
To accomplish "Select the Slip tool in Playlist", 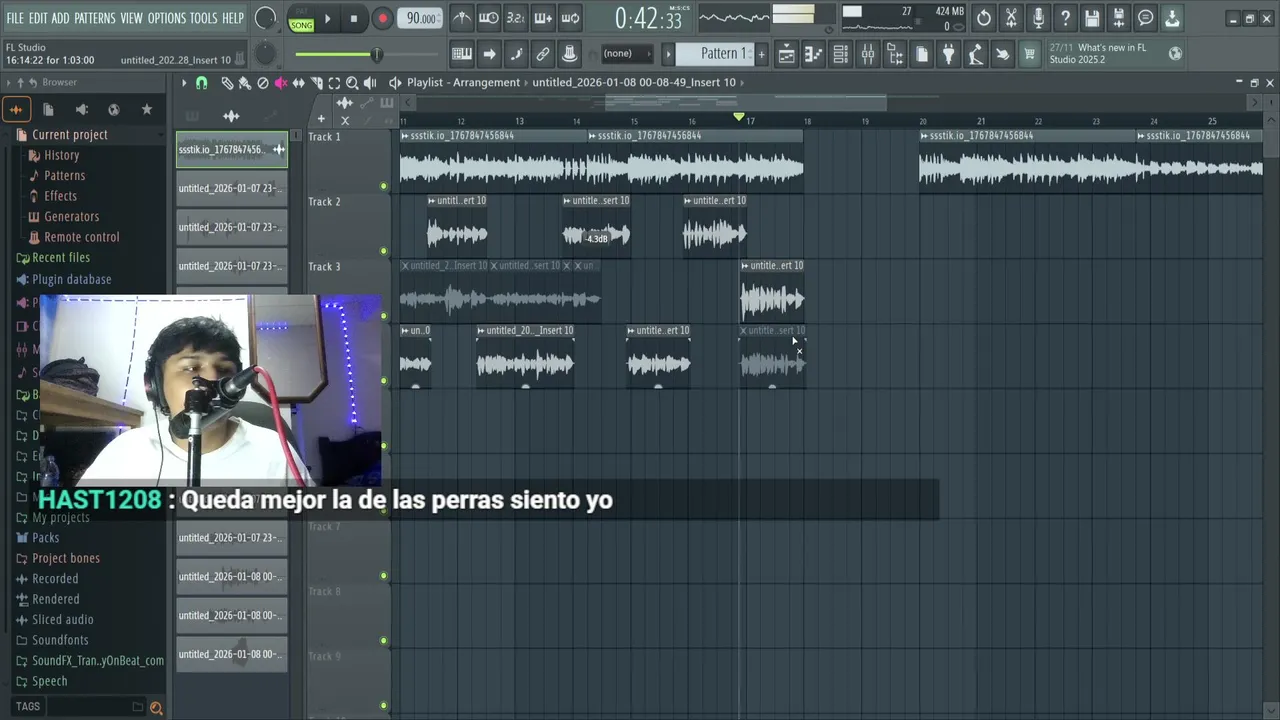I will click(x=299, y=83).
